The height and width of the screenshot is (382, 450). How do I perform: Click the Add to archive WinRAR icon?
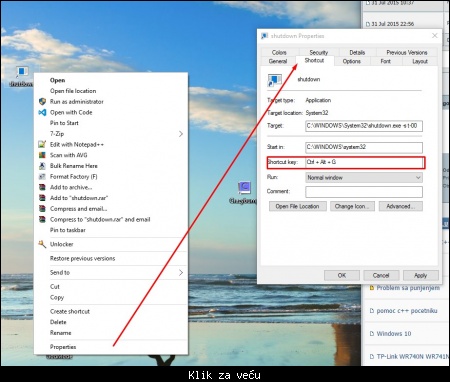coord(42,187)
